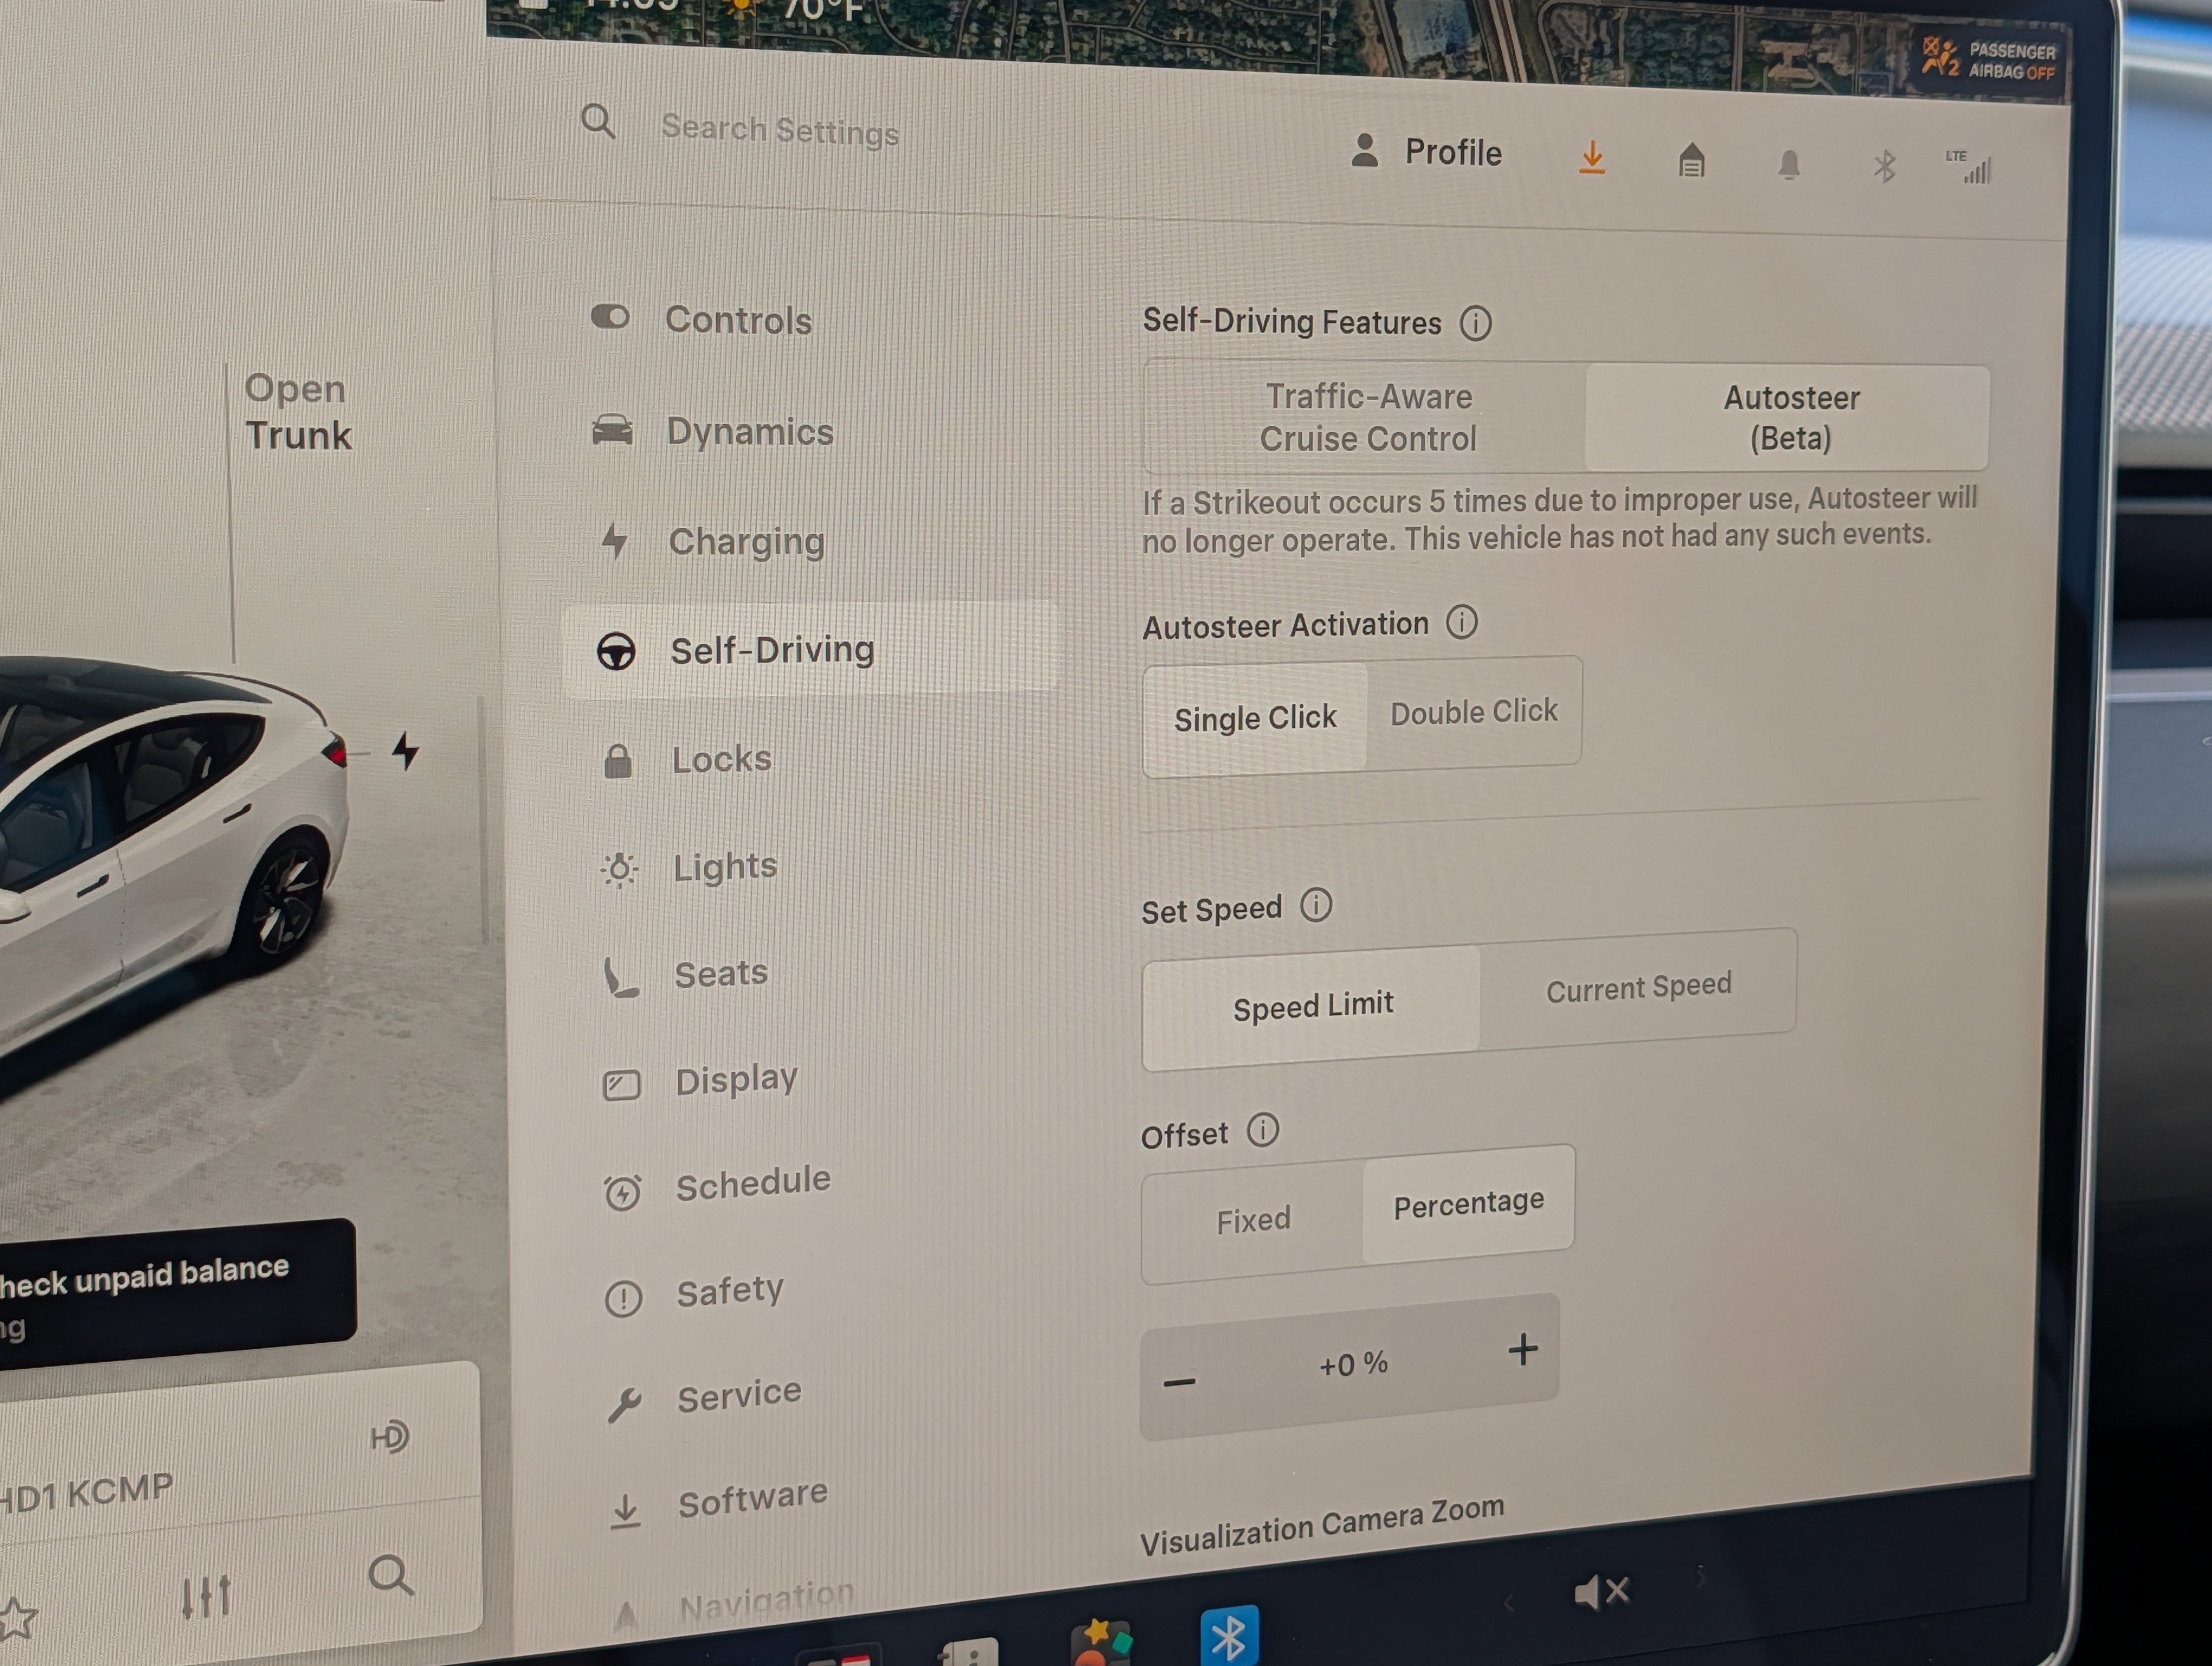
Task: Tap Open Trunk on the car view
Action: 298,412
